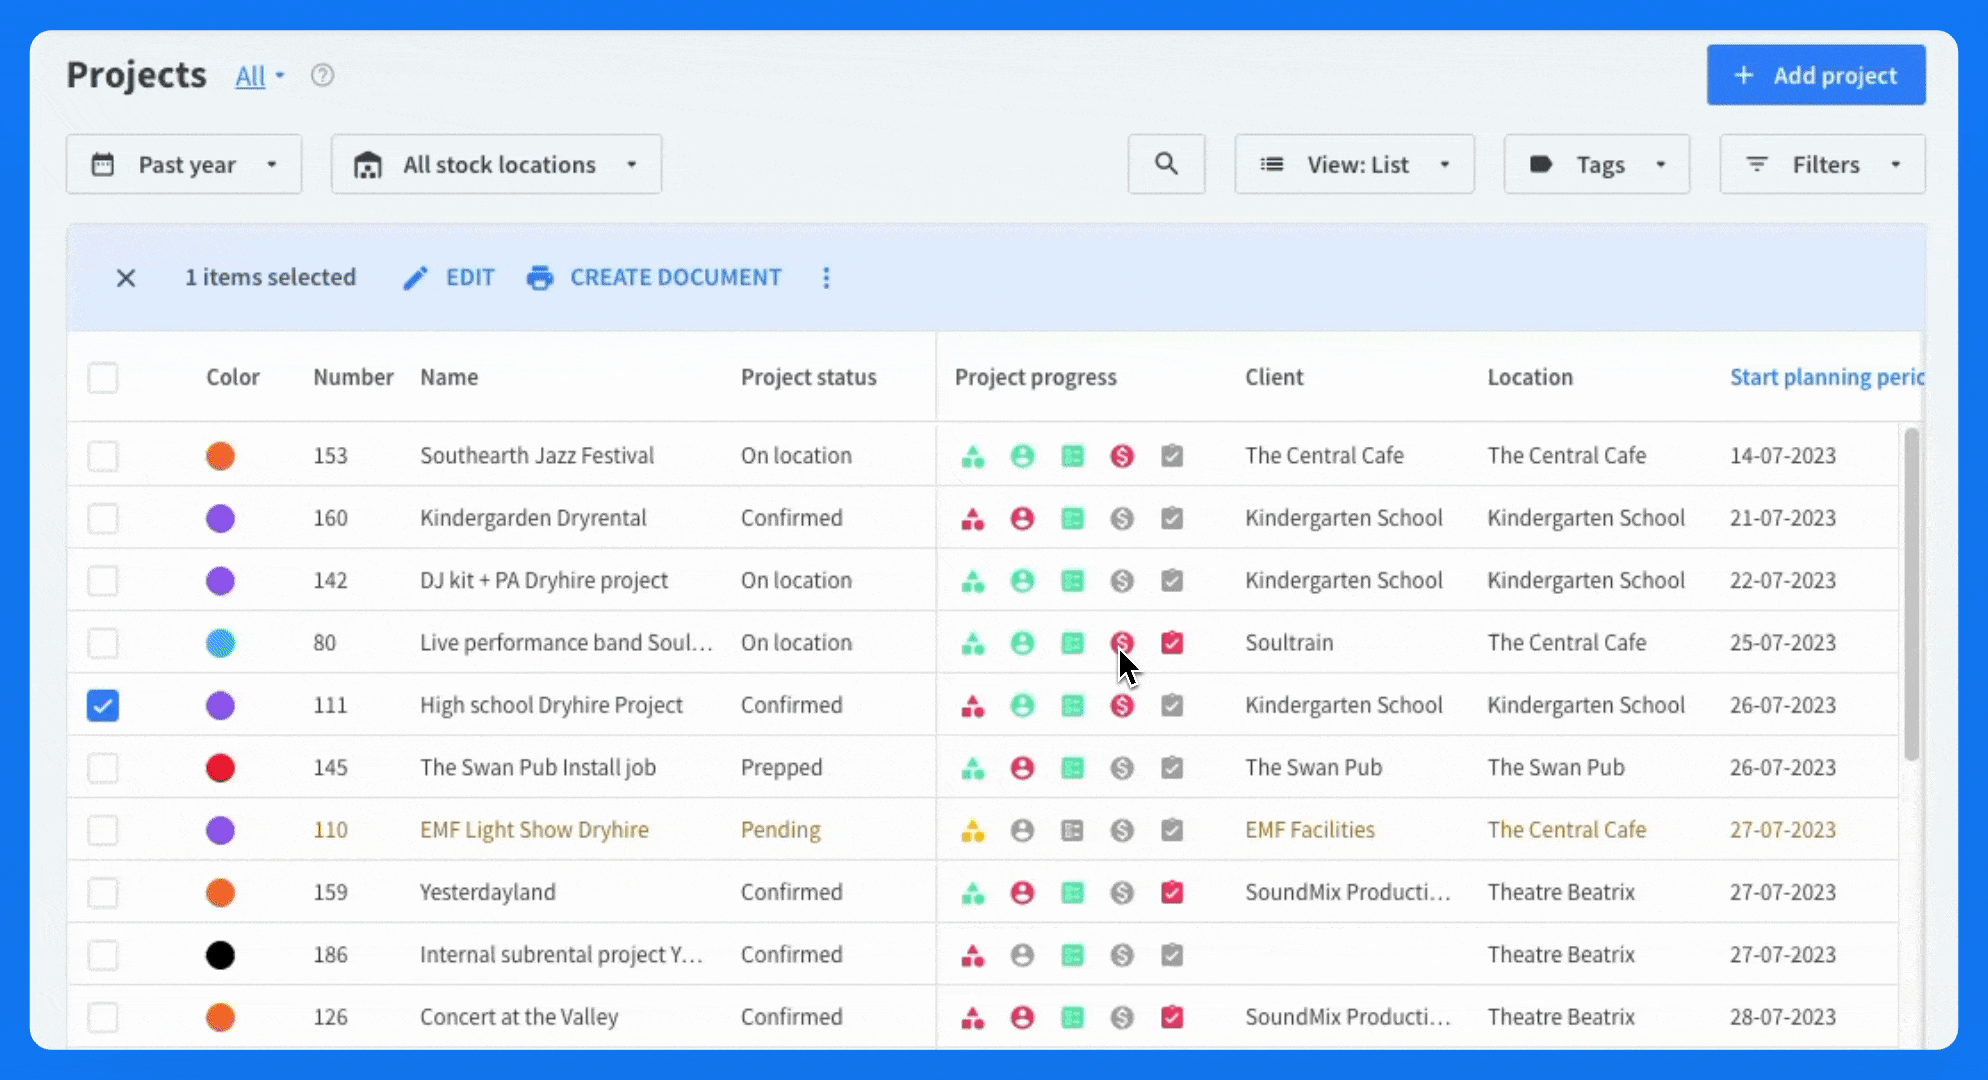Screen dimensions: 1988x1080
Task: Click the help question mark icon
Action: [322, 75]
